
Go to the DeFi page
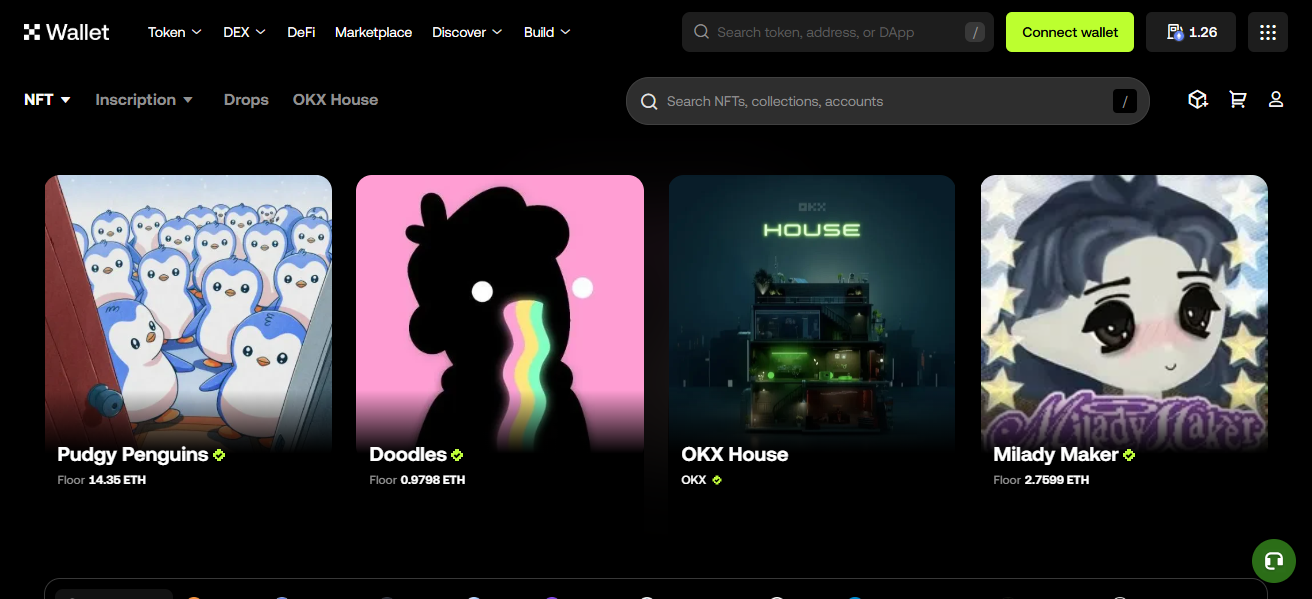pos(301,32)
